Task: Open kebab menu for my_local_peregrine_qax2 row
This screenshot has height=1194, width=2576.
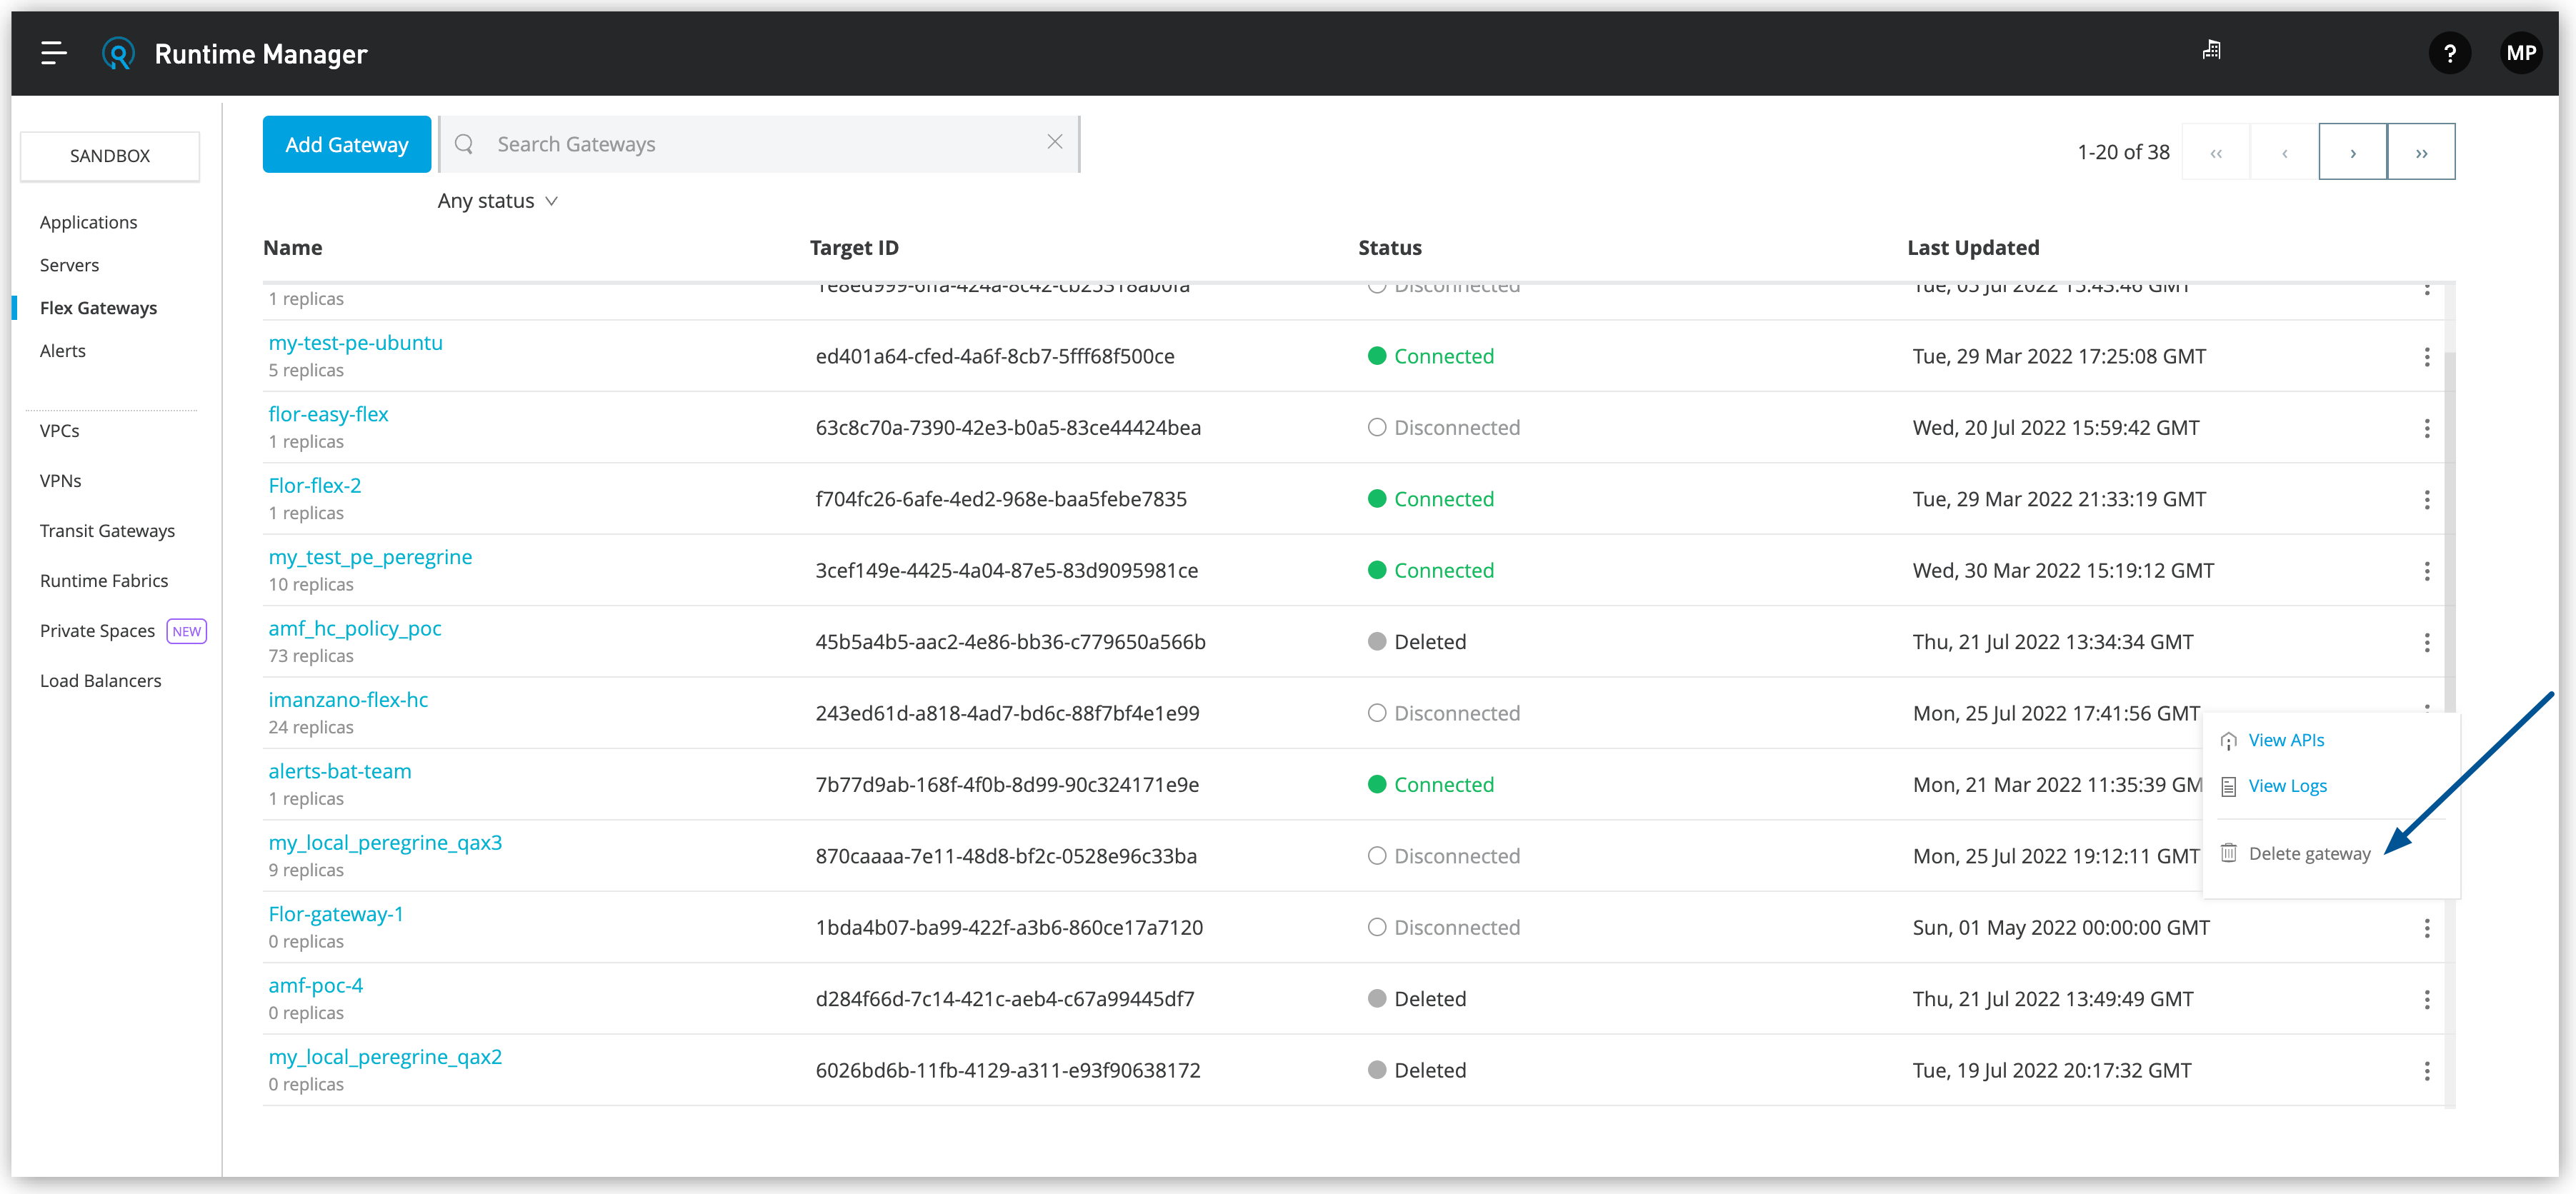Action: pos(2426,1071)
